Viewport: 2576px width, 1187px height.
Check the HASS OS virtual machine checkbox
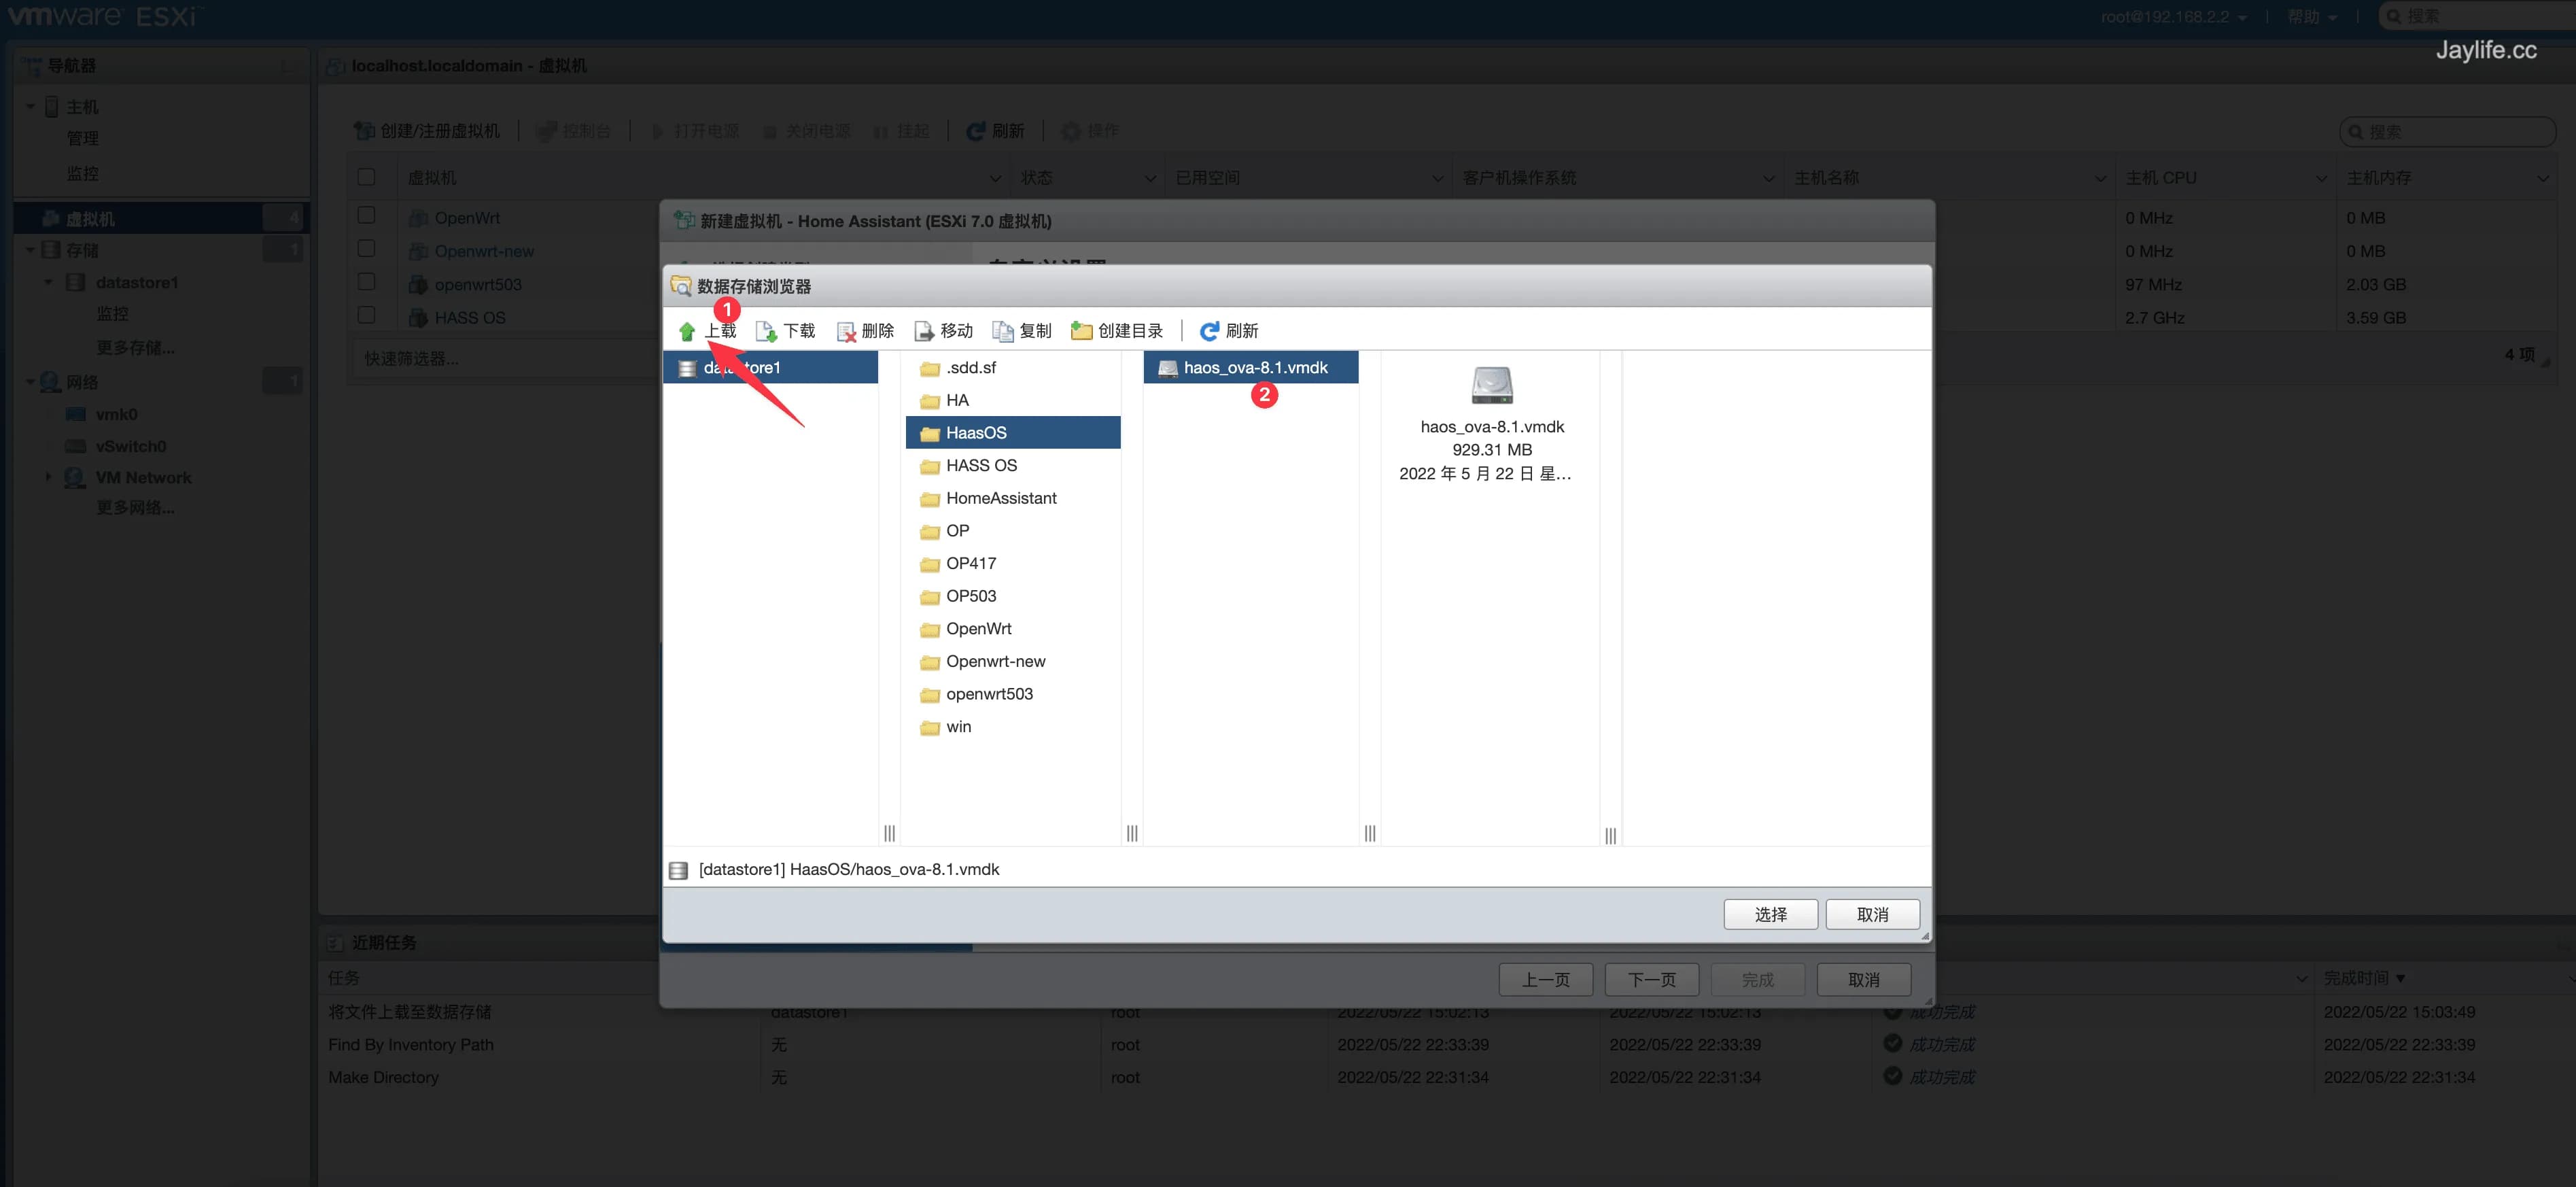click(x=367, y=315)
